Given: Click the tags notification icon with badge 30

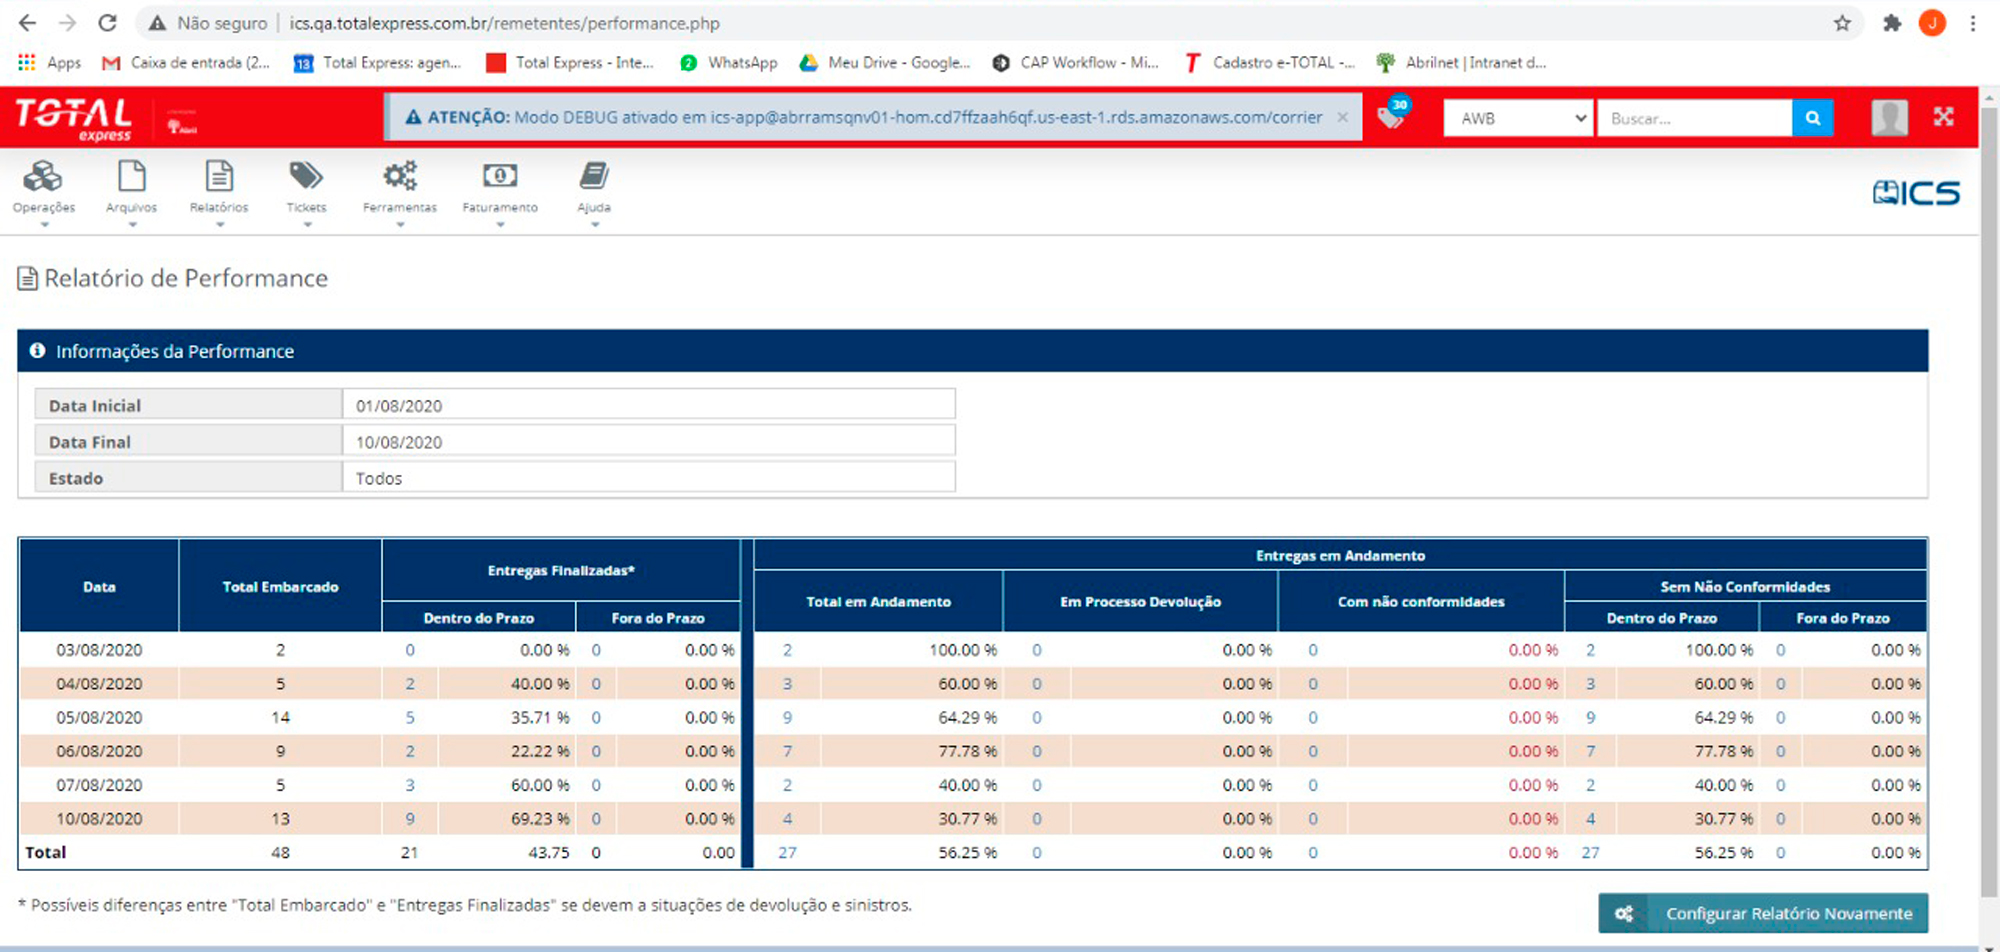Looking at the screenshot, I should coord(1392,115).
